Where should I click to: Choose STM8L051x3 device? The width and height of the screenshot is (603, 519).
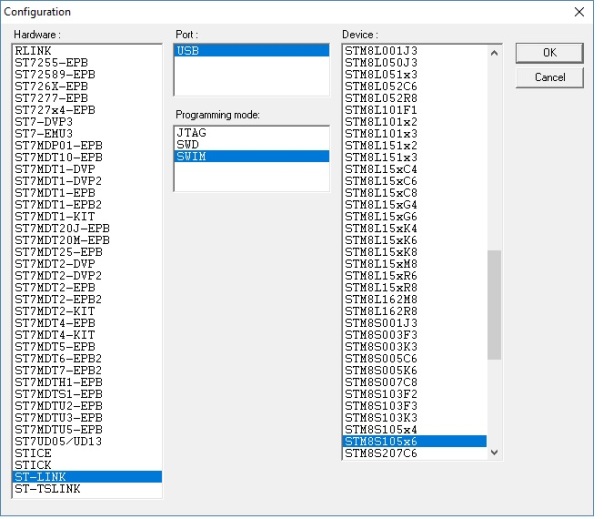(x=415, y=75)
